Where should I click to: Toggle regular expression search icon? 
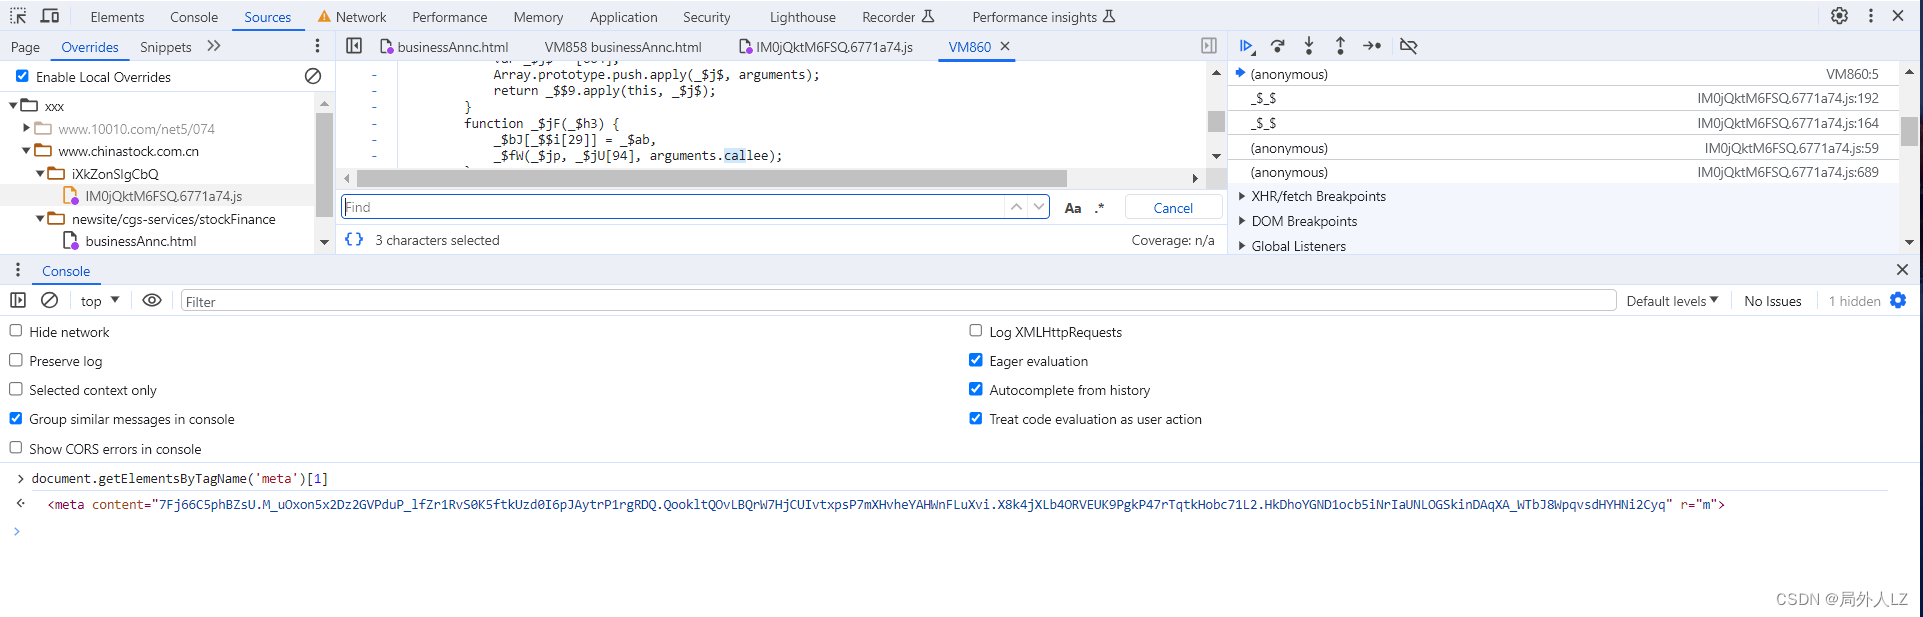(x=1099, y=208)
